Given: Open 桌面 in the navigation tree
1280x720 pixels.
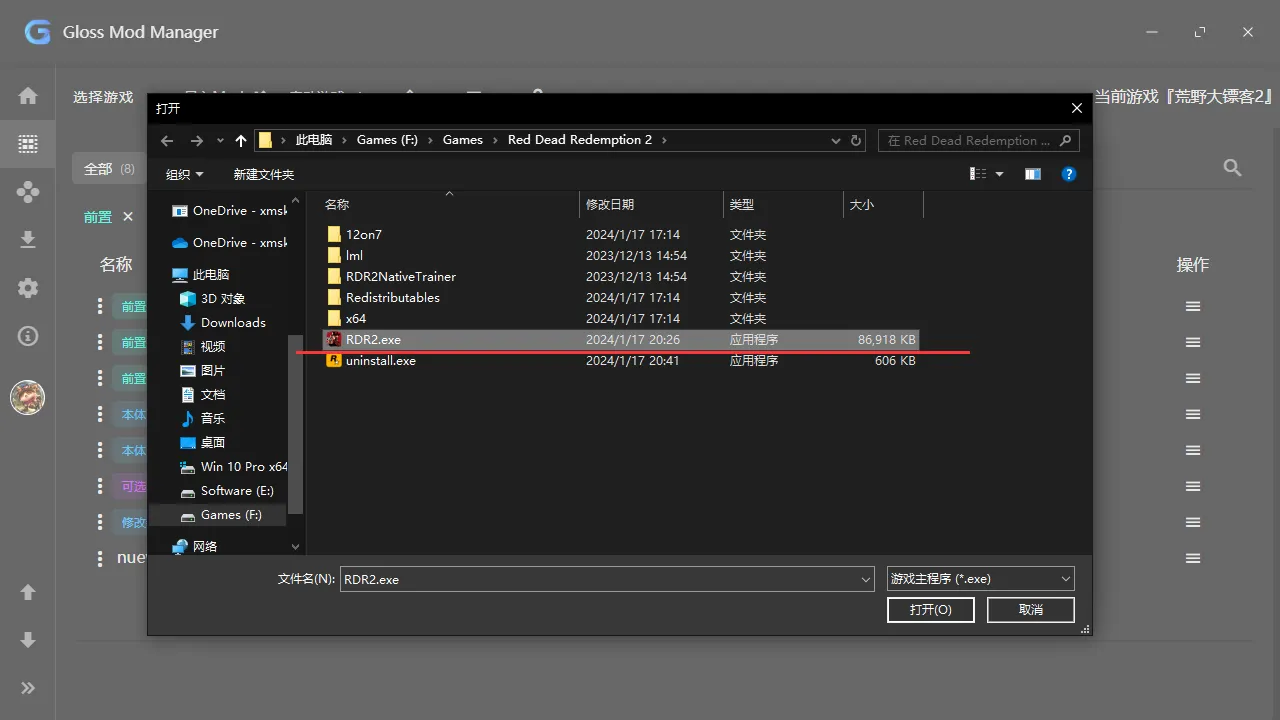Looking at the screenshot, I should [x=202, y=443].
